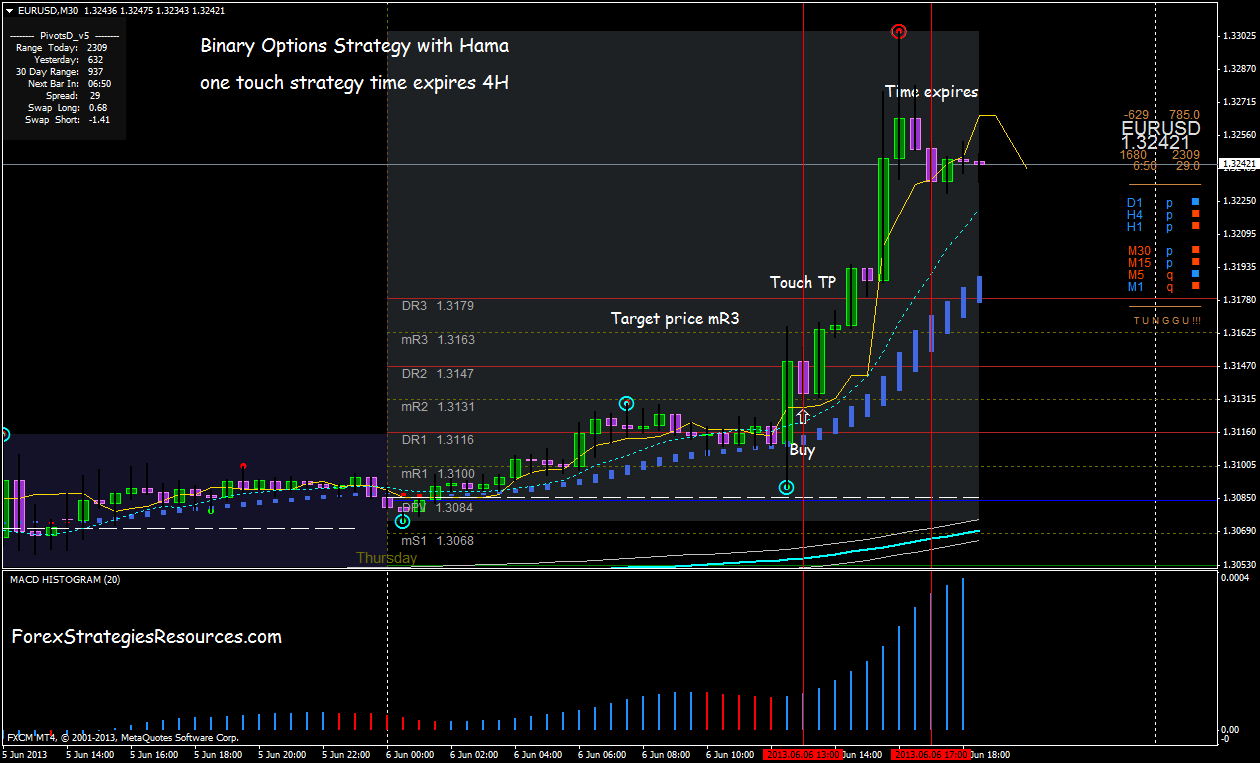1260x763 pixels.
Task: Click the red '2013.06.06 13:00' time axis marker
Action: coord(803,753)
